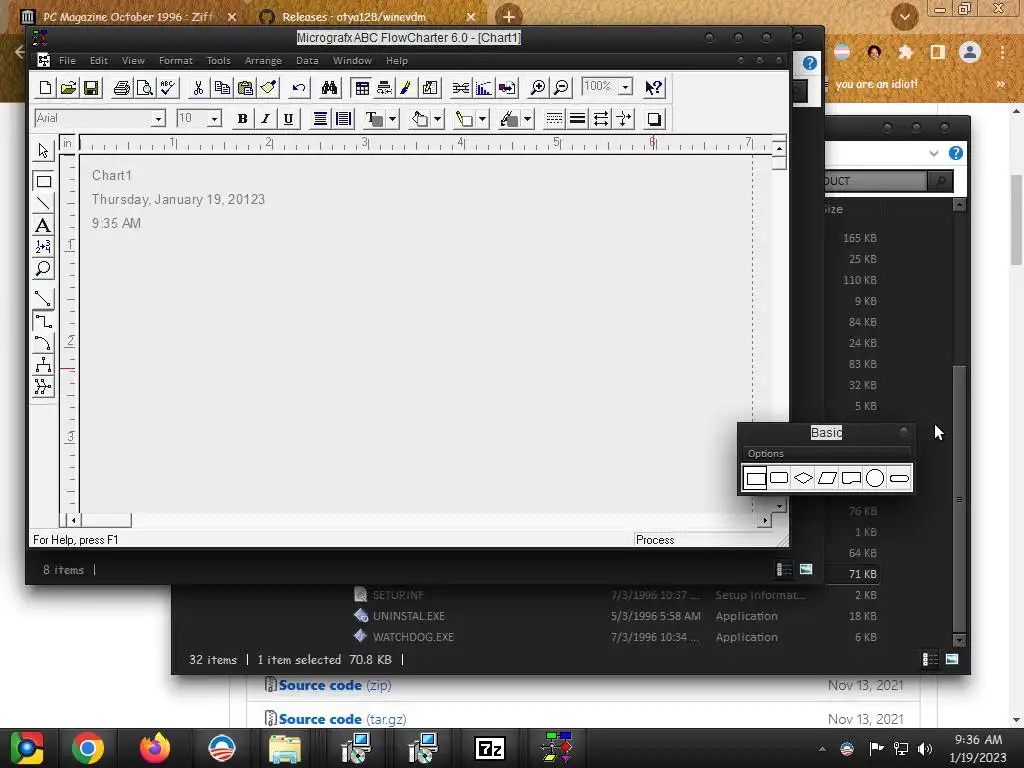Image resolution: width=1024 pixels, height=768 pixels.
Task: Expand the shape line color dropdown arrow
Action: pos(482,119)
